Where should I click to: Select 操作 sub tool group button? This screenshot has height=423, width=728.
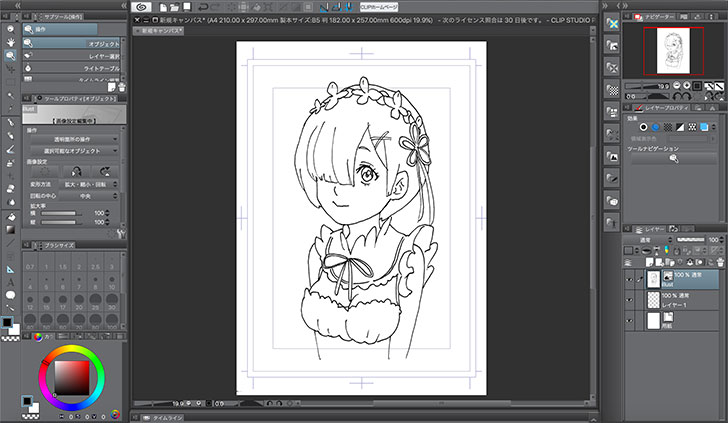(x=60, y=29)
